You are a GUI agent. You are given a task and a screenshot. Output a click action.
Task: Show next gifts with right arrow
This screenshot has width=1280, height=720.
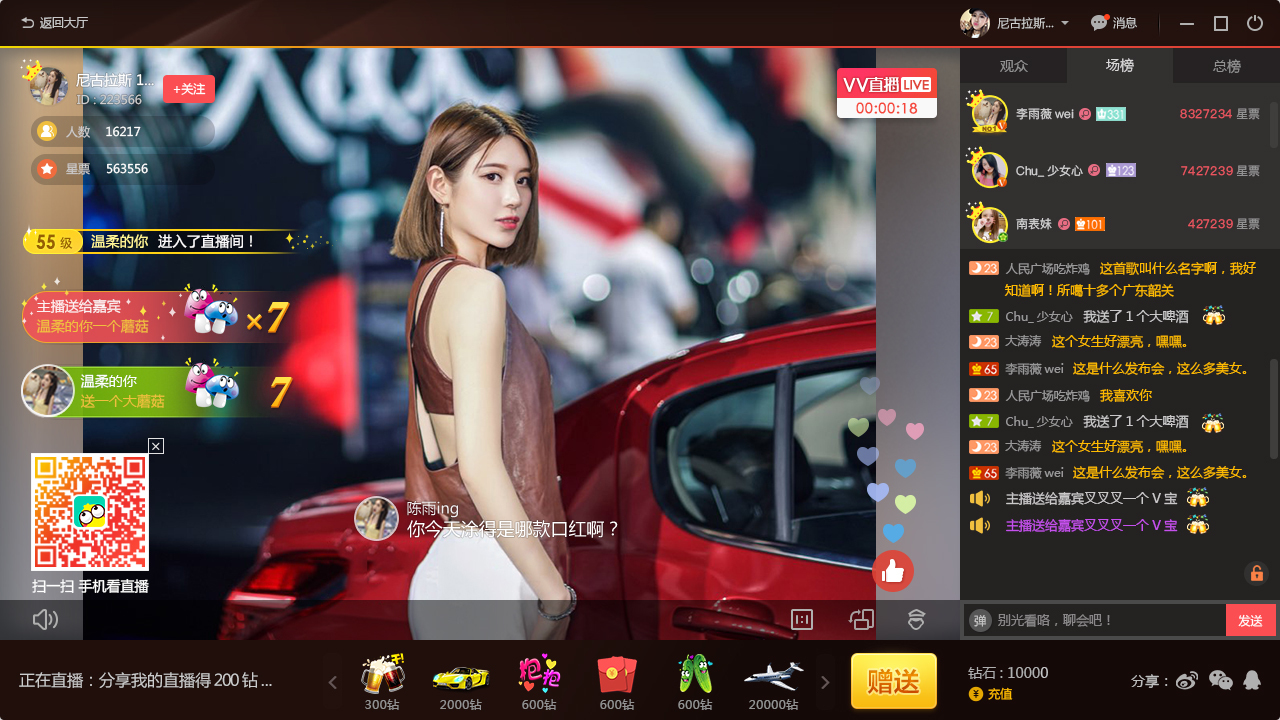click(x=825, y=683)
